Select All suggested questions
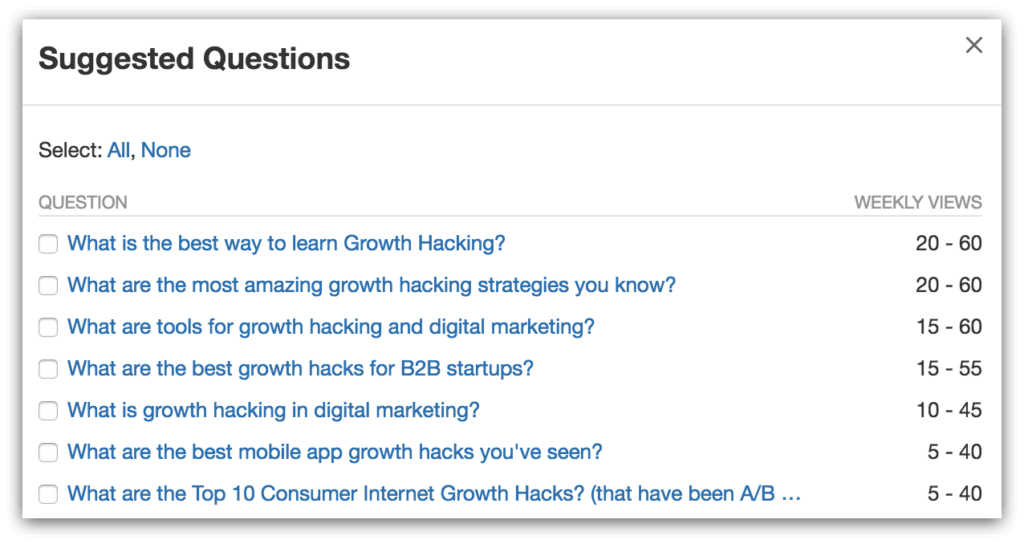 118,150
